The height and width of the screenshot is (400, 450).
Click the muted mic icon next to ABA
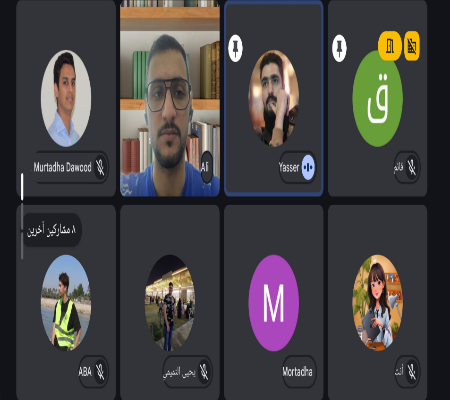point(100,371)
